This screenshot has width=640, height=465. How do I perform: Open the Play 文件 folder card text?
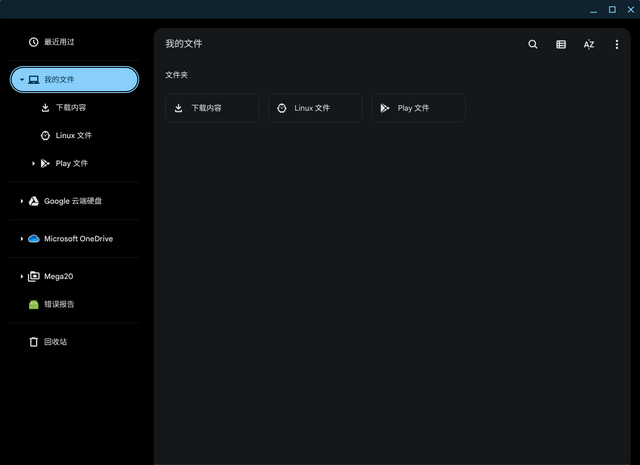[413, 108]
